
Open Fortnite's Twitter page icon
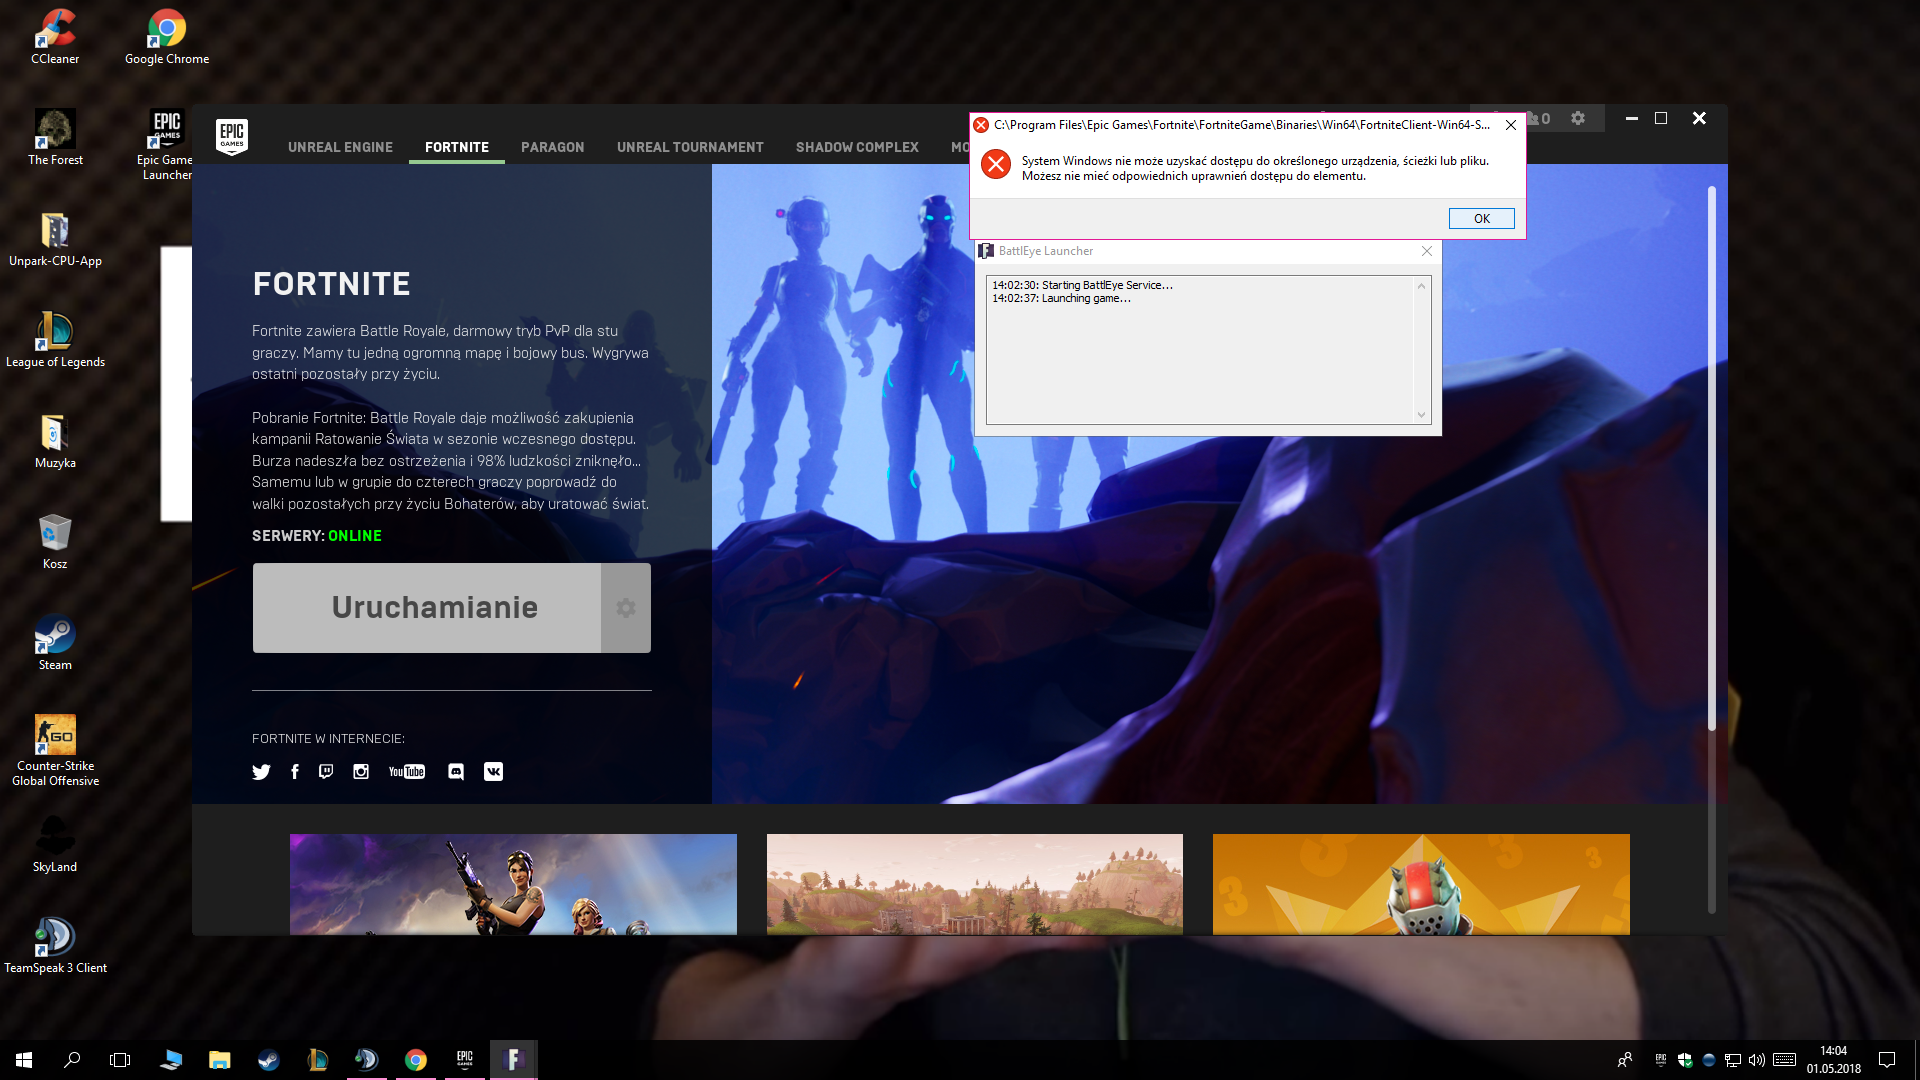(261, 772)
